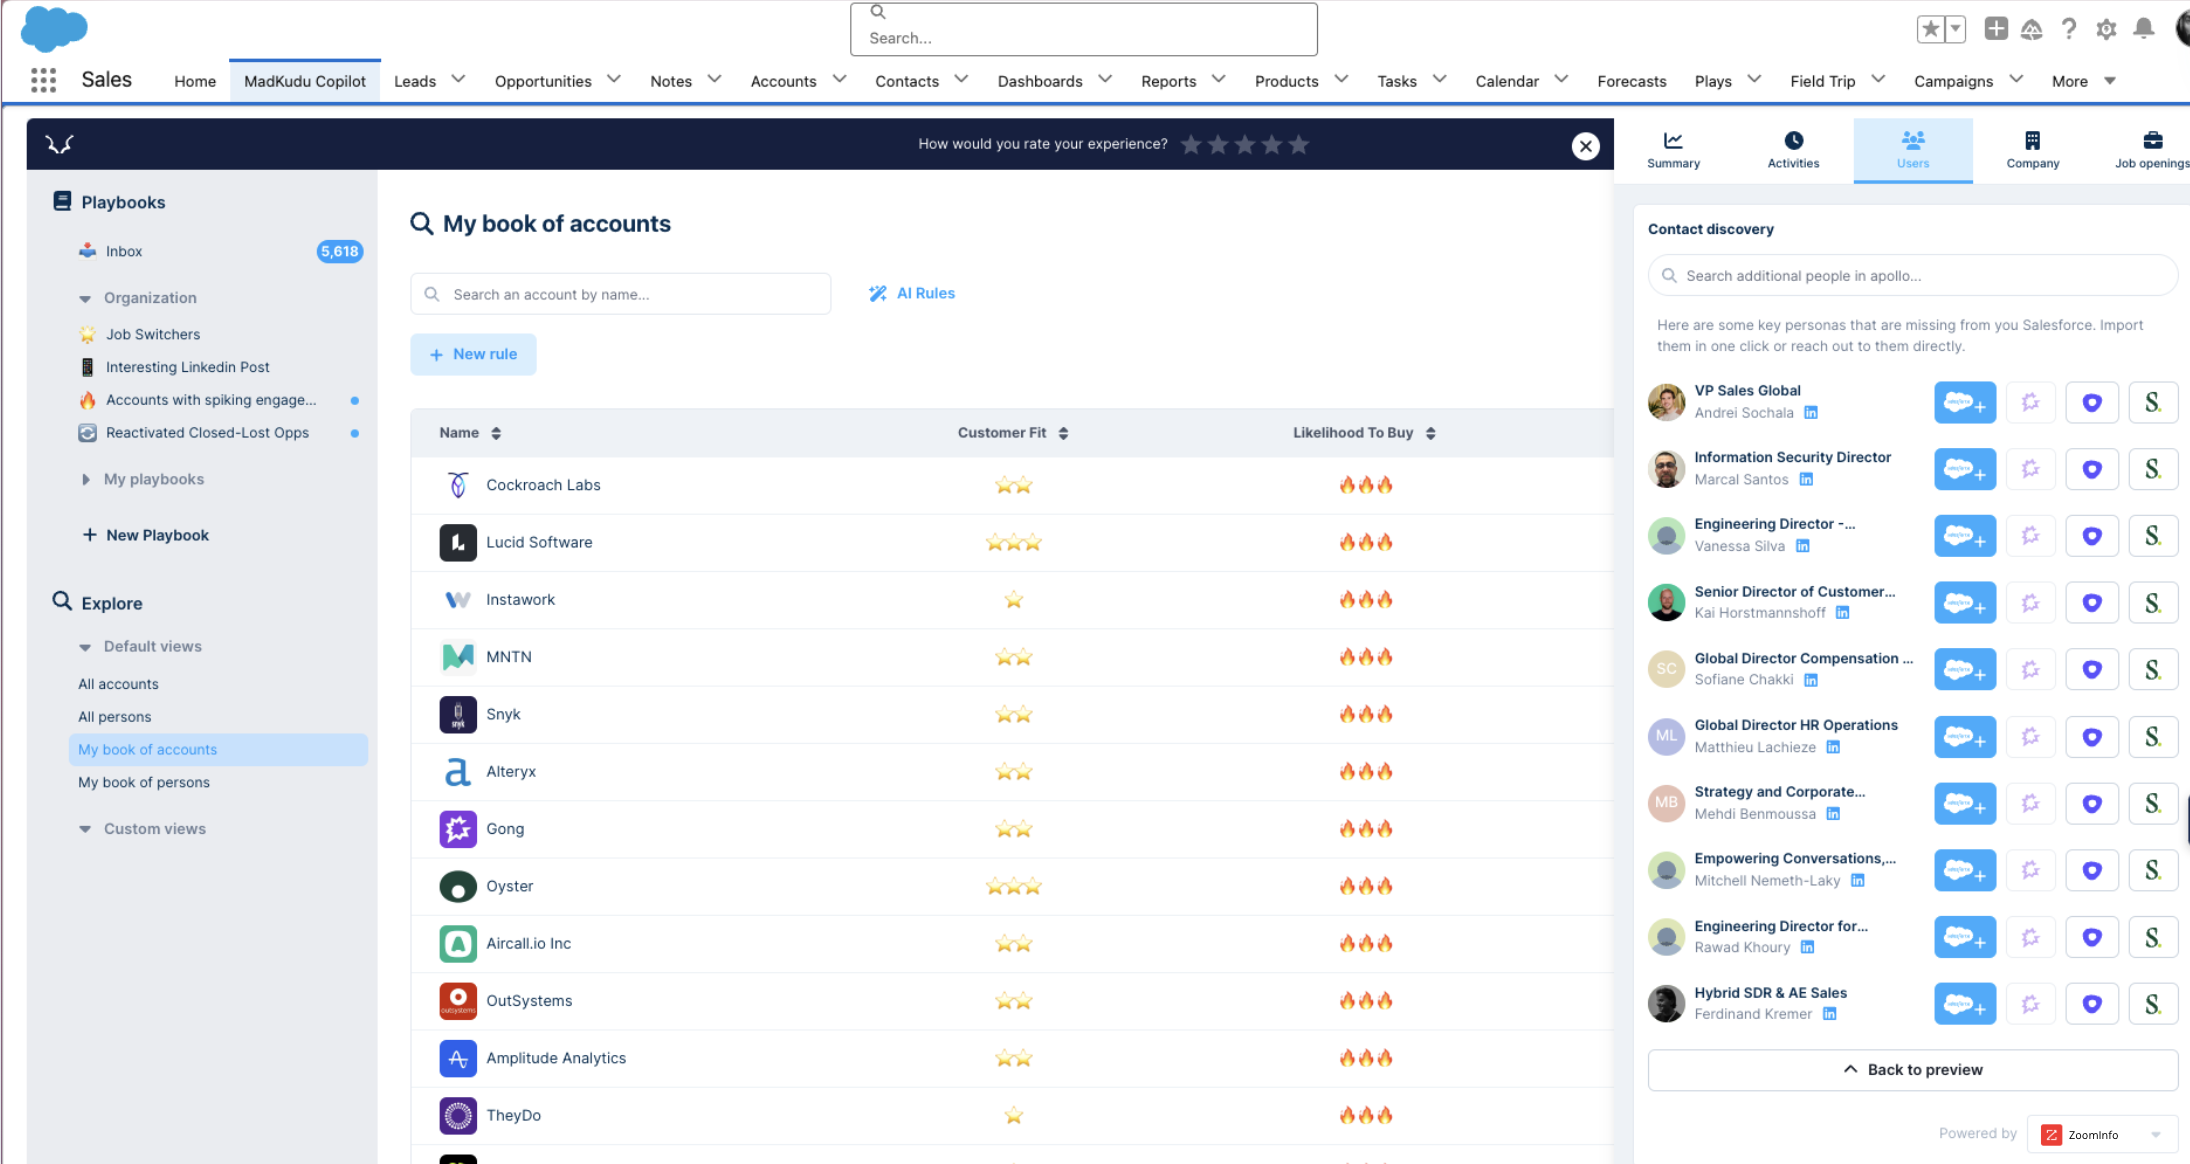The image size is (2190, 1164).
Task: Add Andrei Sochala to Salesforce
Action: pos(1964,402)
